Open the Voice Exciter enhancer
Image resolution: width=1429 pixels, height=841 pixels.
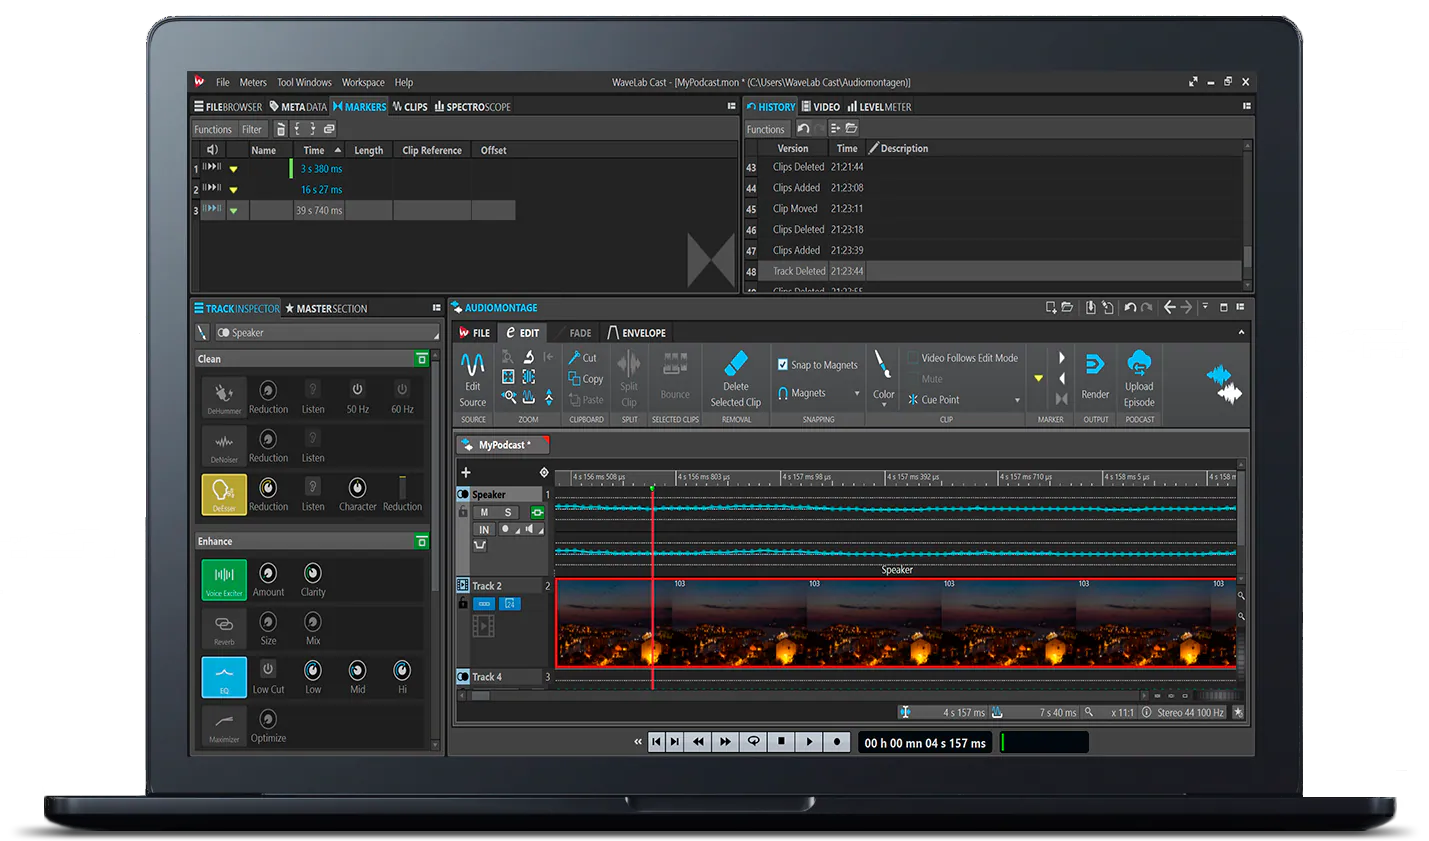tap(223, 579)
